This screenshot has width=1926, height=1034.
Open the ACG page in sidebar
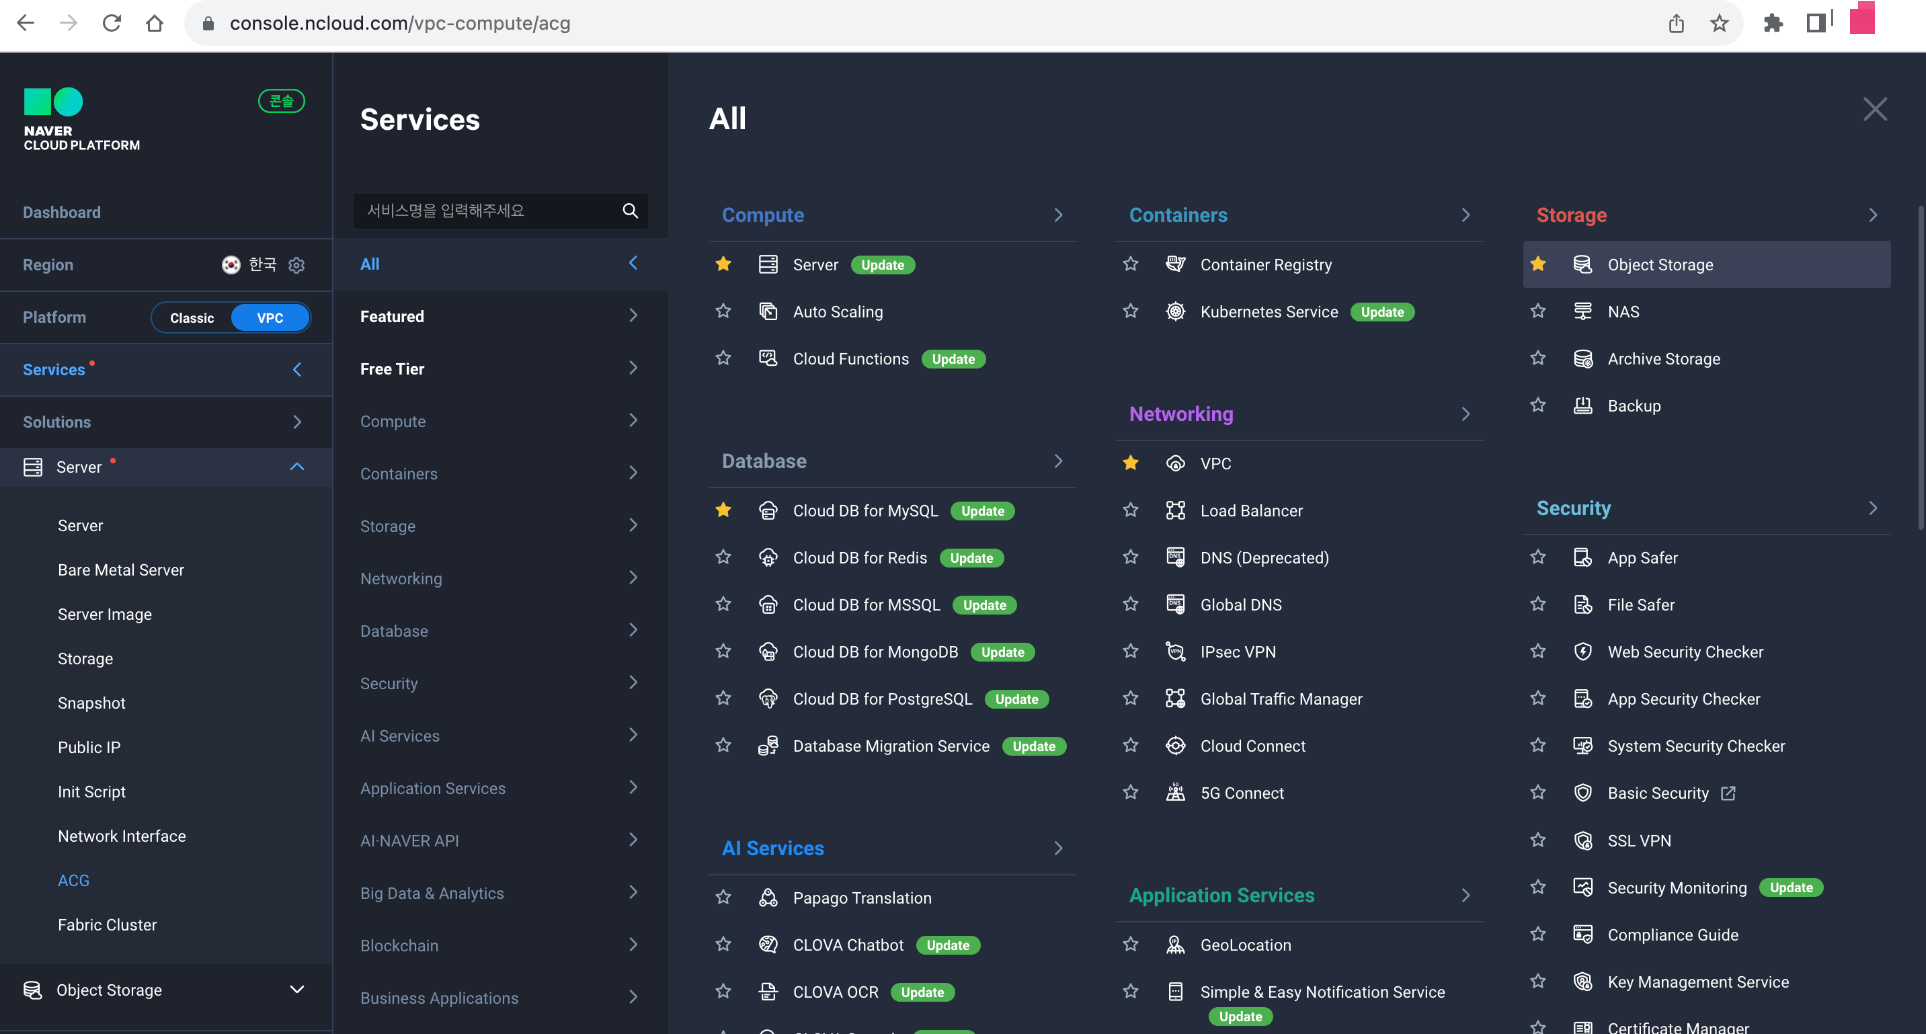(x=74, y=880)
